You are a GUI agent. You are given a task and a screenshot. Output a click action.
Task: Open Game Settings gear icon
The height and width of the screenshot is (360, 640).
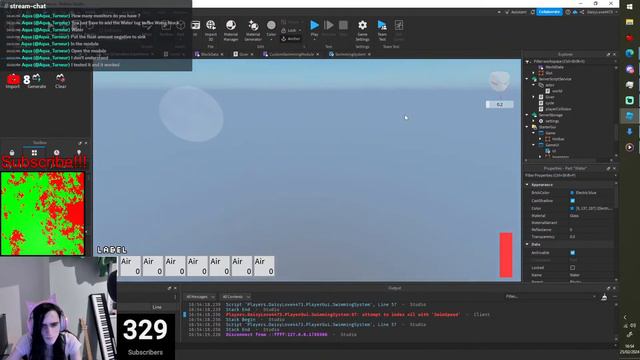click(x=362, y=30)
